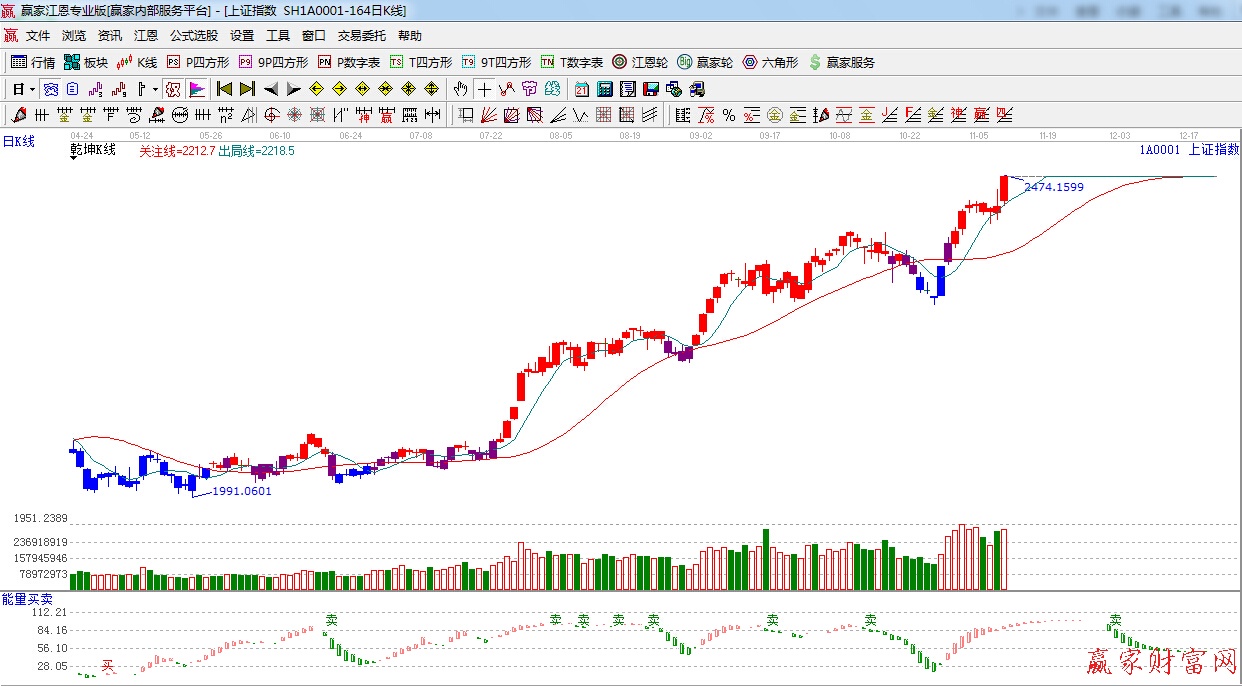Open the 交易委托 menu
The height and width of the screenshot is (686, 1242).
(361, 36)
